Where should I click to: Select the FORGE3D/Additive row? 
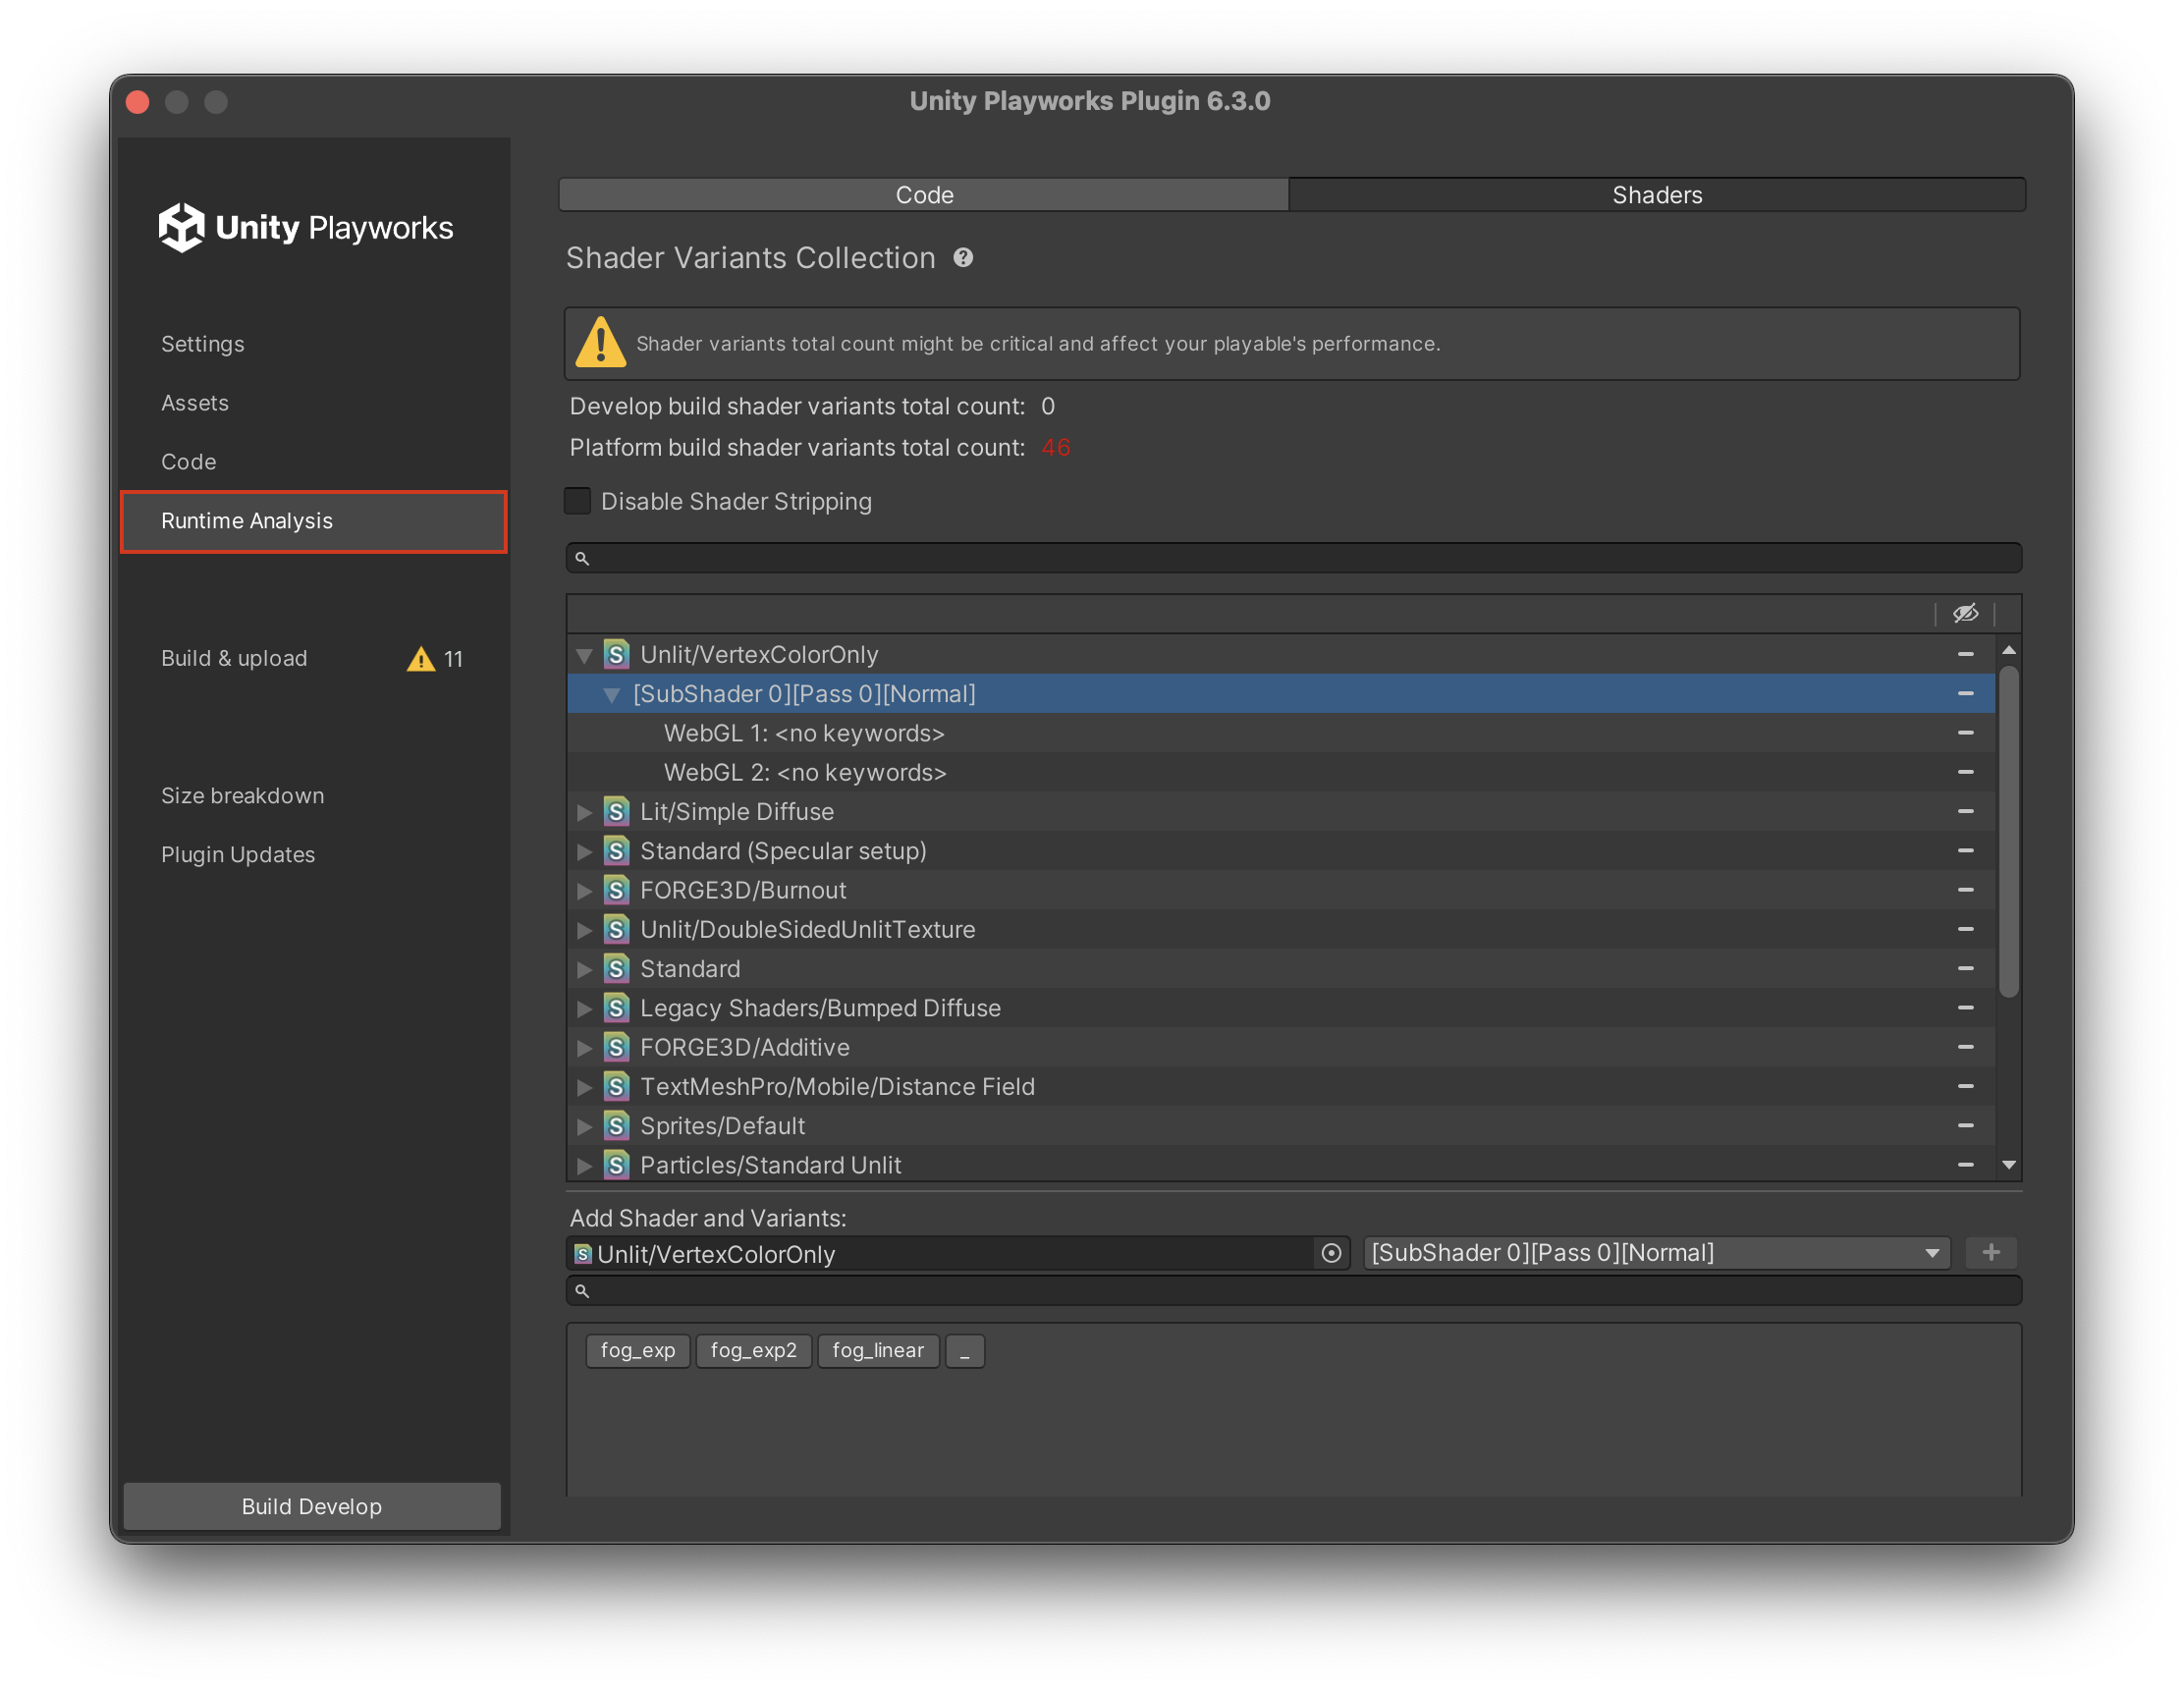pyautogui.click(x=1280, y=1047)
